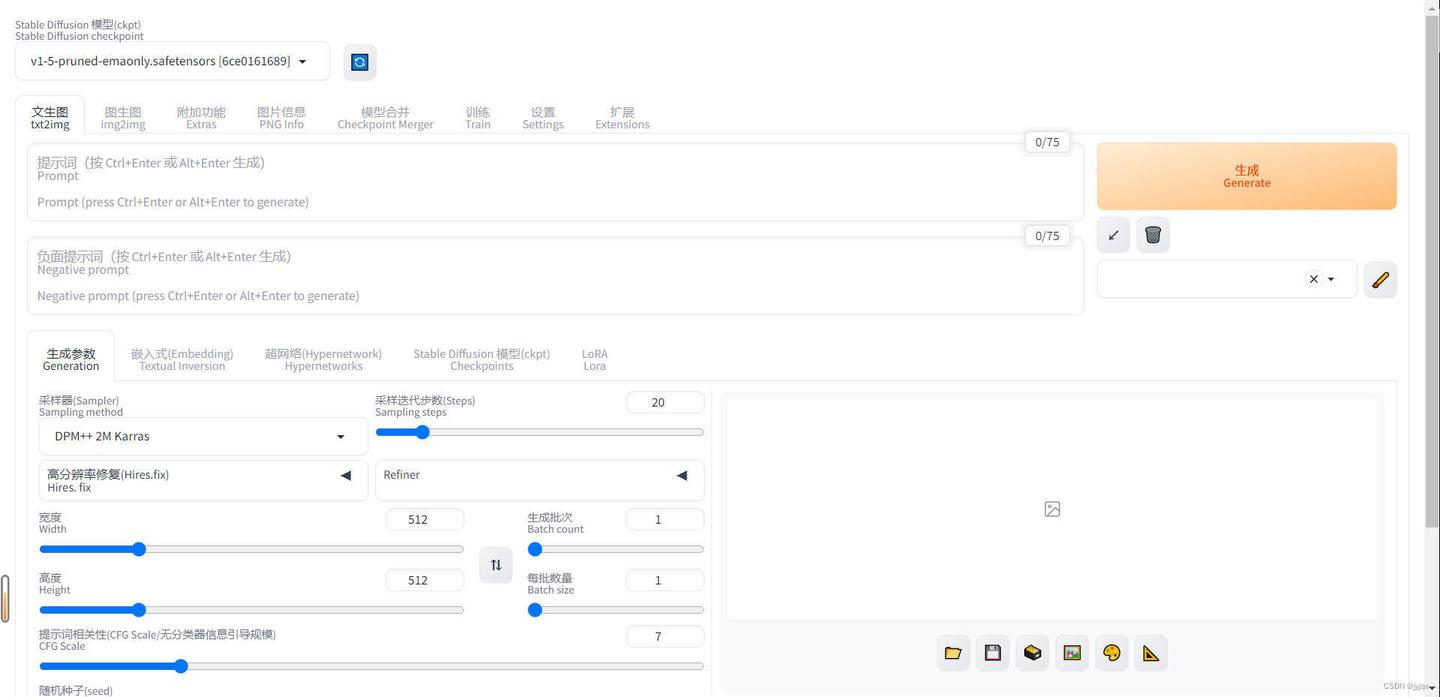Viewport: 1440px width, 697px height.
Task: Select the Generation sub-tab
Action: (71, 359)
